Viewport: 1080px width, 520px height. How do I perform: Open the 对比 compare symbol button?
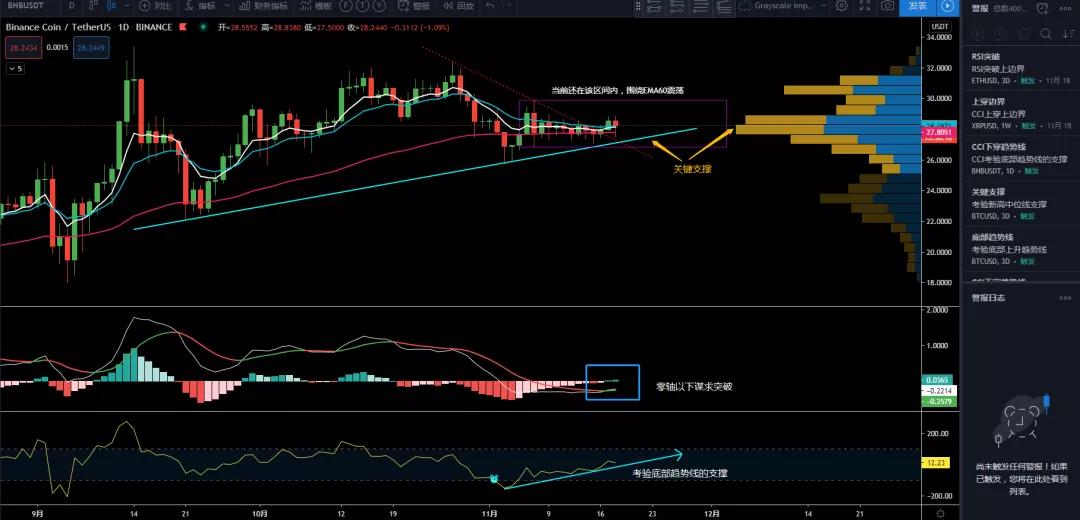(x=155, y=6)
